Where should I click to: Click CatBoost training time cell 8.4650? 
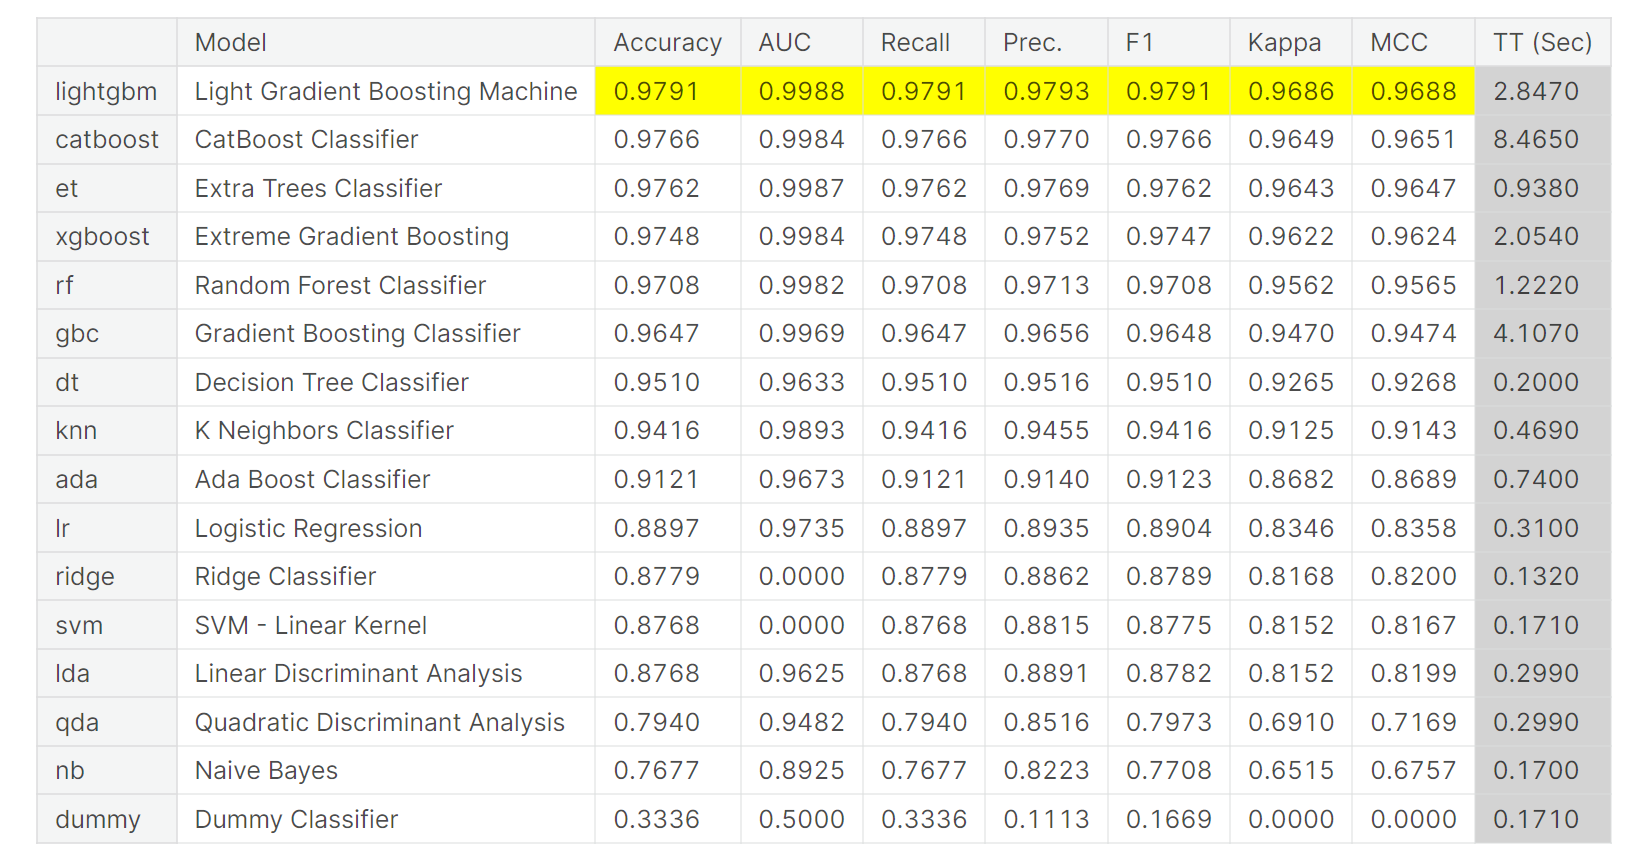coord(1535,140)
